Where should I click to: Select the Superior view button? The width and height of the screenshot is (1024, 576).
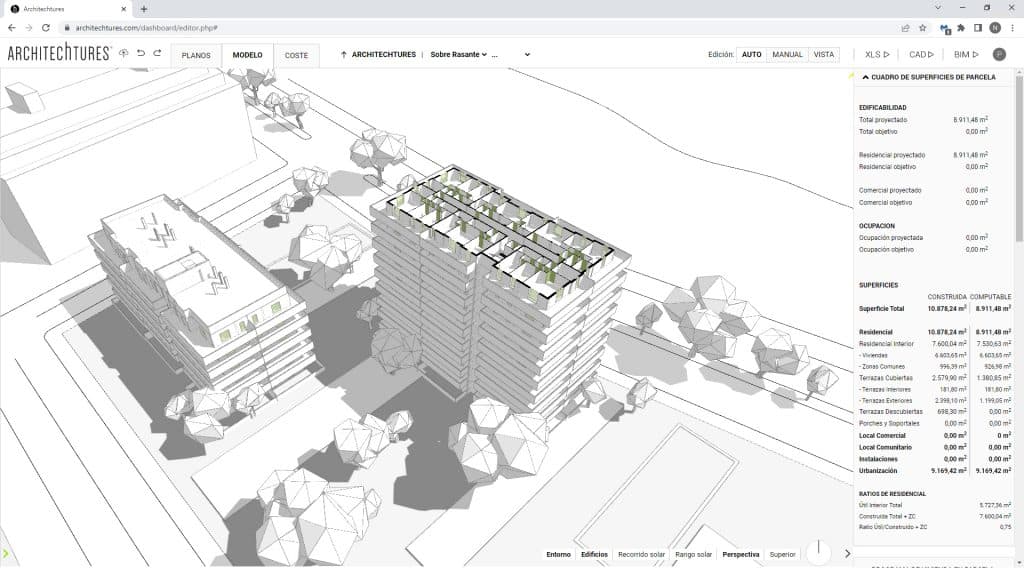[x=783, y=556]
